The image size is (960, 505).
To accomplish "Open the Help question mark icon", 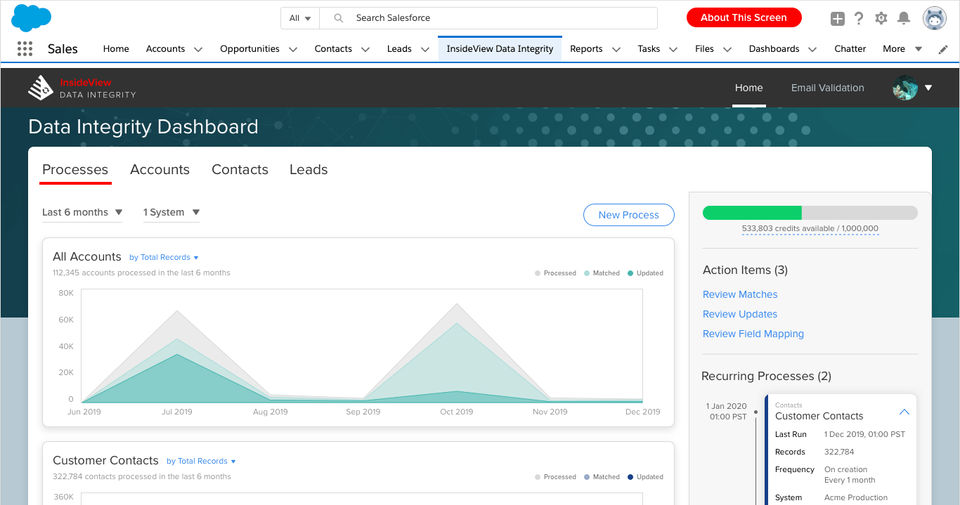I will (x=859, y=18).
